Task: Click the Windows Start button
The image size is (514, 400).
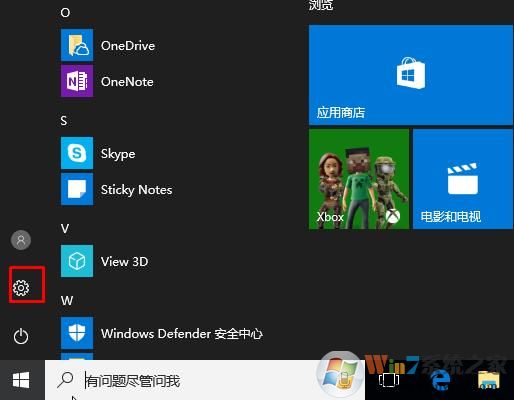Action: (21, 380)
